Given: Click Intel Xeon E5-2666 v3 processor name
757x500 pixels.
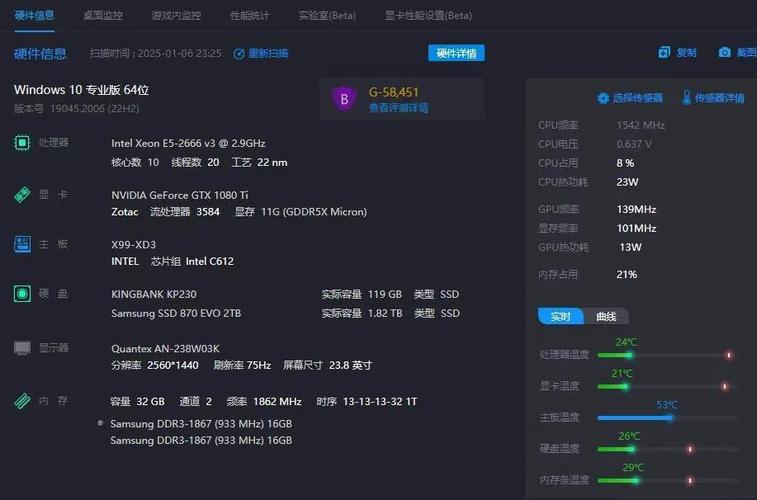Looking at the screenshot, I should (x=188, y=143).
